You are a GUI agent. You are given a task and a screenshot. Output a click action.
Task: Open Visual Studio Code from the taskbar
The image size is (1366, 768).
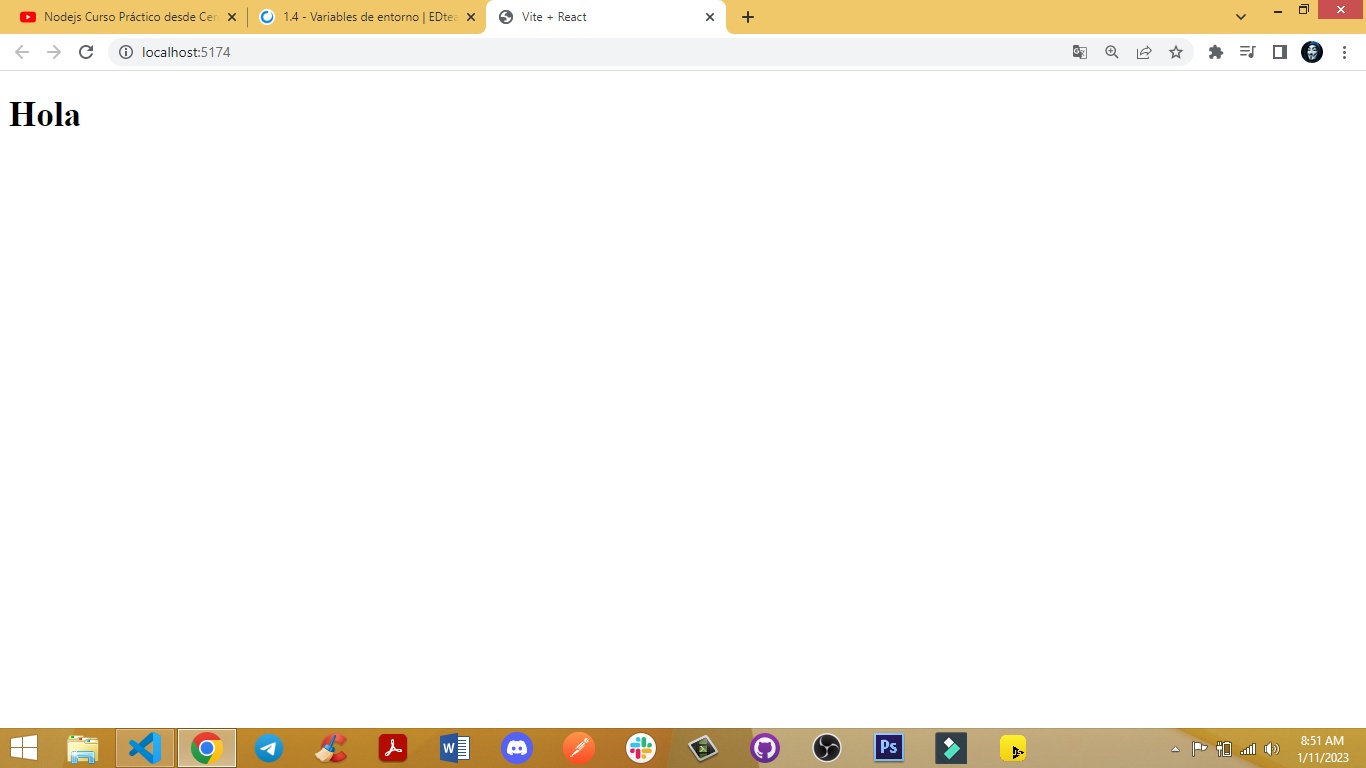point(145,748)
